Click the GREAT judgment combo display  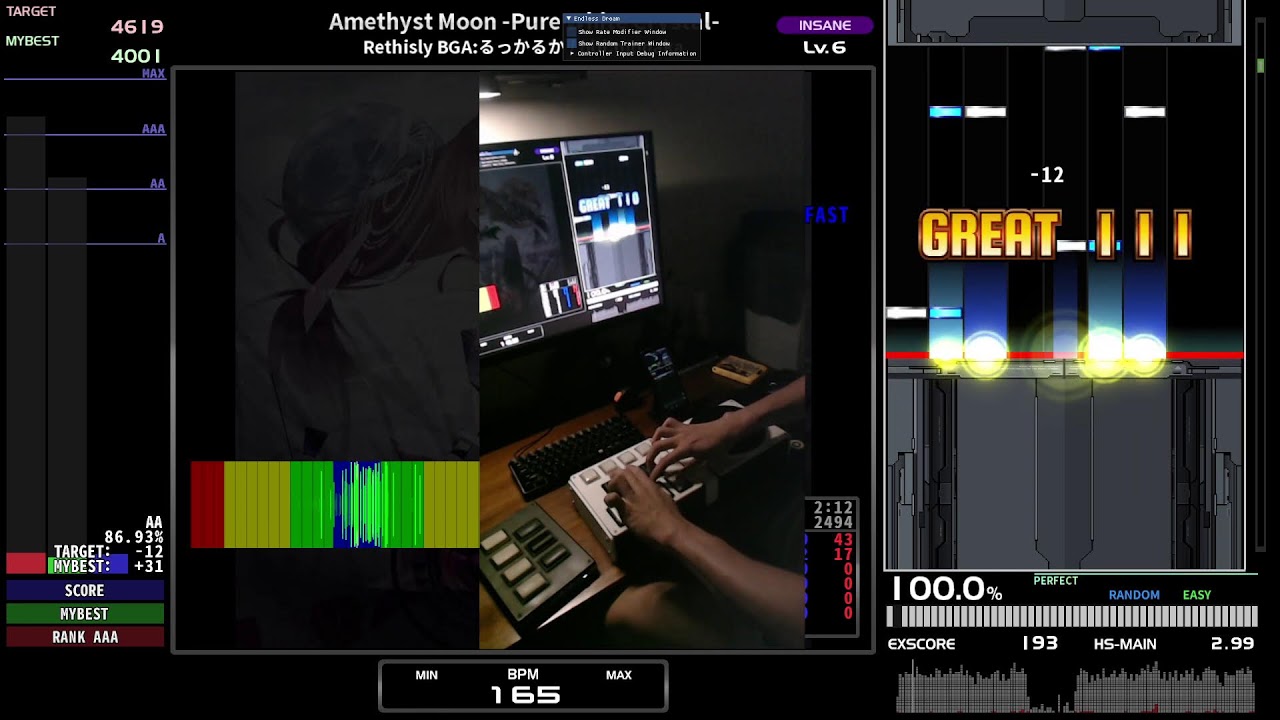pyautogui.click(x=1055, y=236)
